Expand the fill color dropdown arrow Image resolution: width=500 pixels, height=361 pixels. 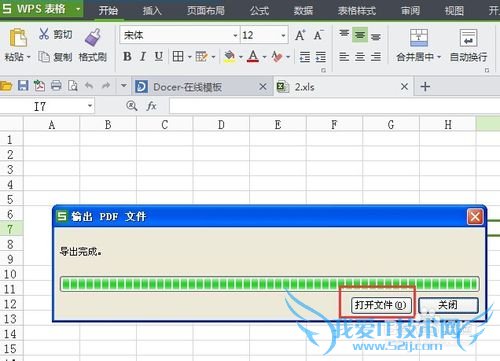(x=240, y=57)
